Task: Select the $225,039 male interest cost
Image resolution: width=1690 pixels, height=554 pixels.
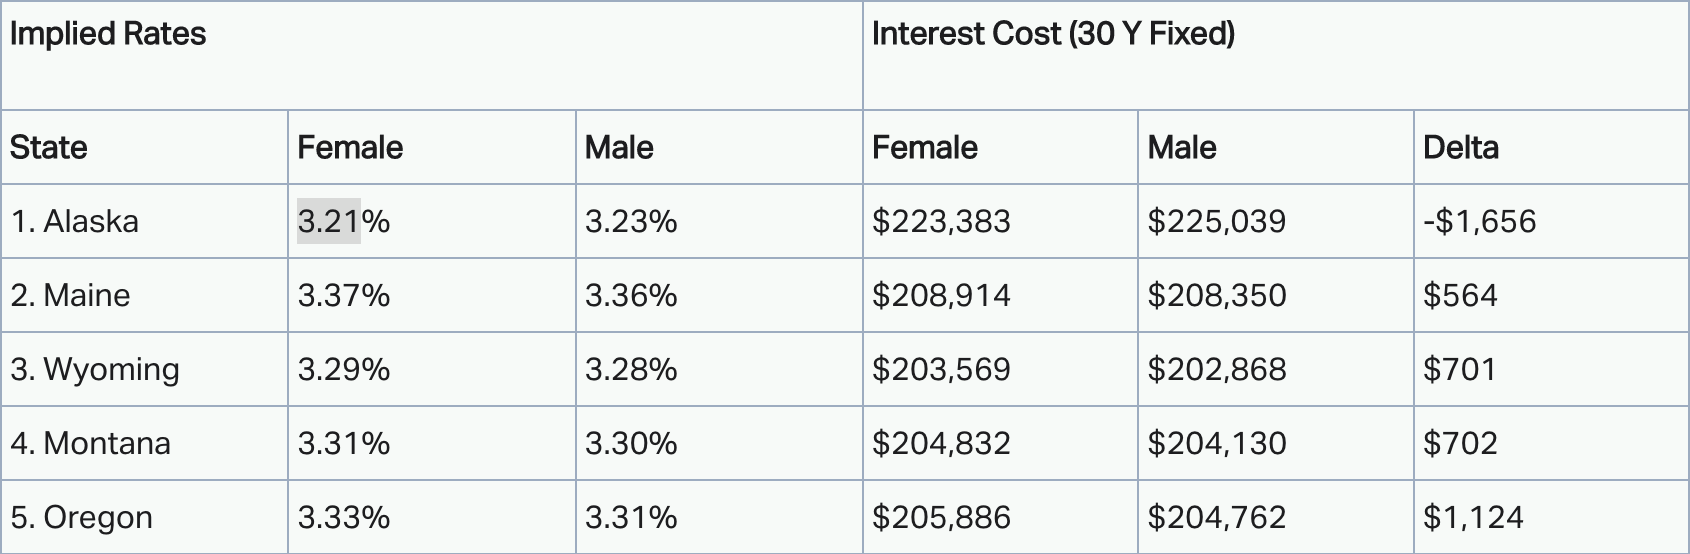Action: click(x=1216, y=221)
